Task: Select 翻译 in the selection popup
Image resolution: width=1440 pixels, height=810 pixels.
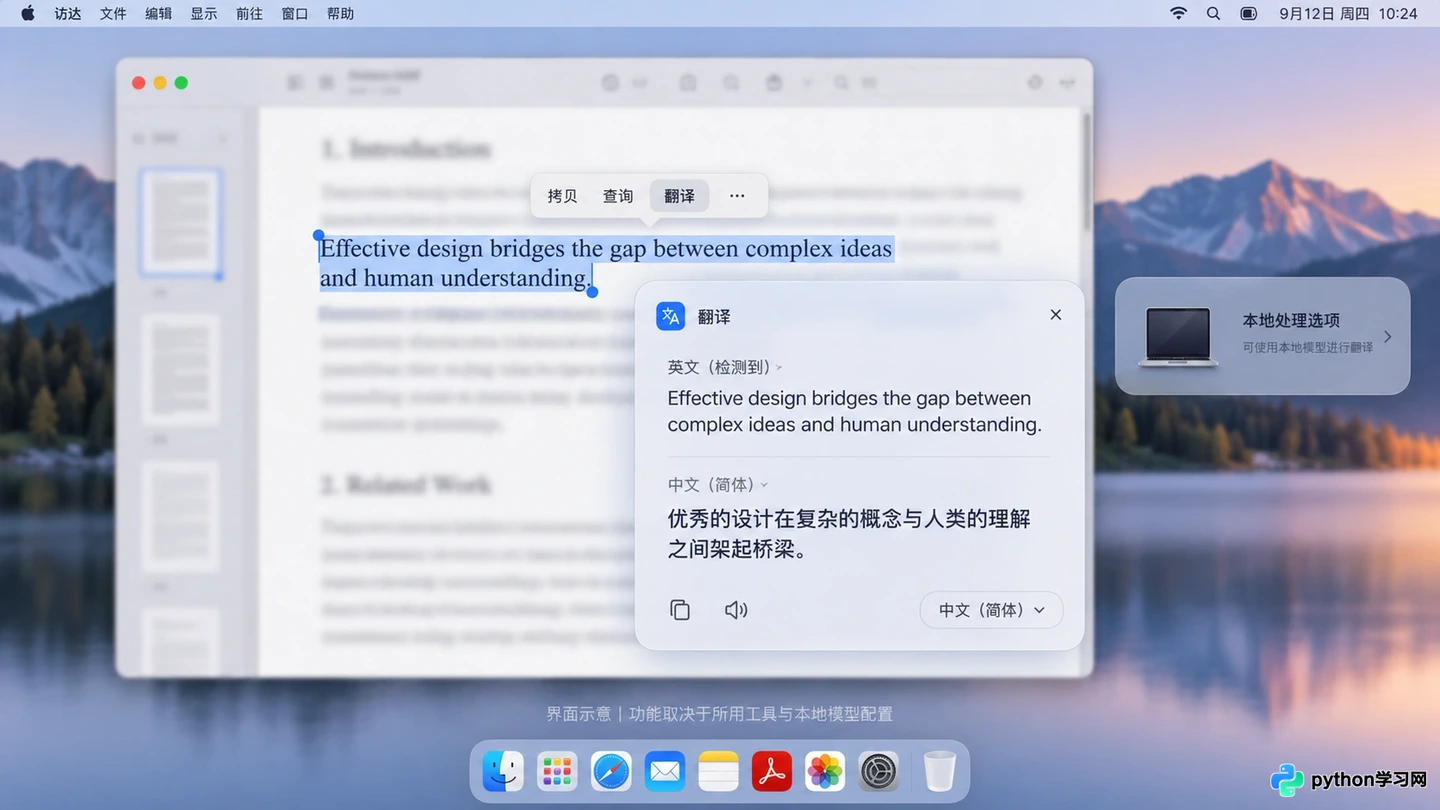Action: click(x=679, y=196)
